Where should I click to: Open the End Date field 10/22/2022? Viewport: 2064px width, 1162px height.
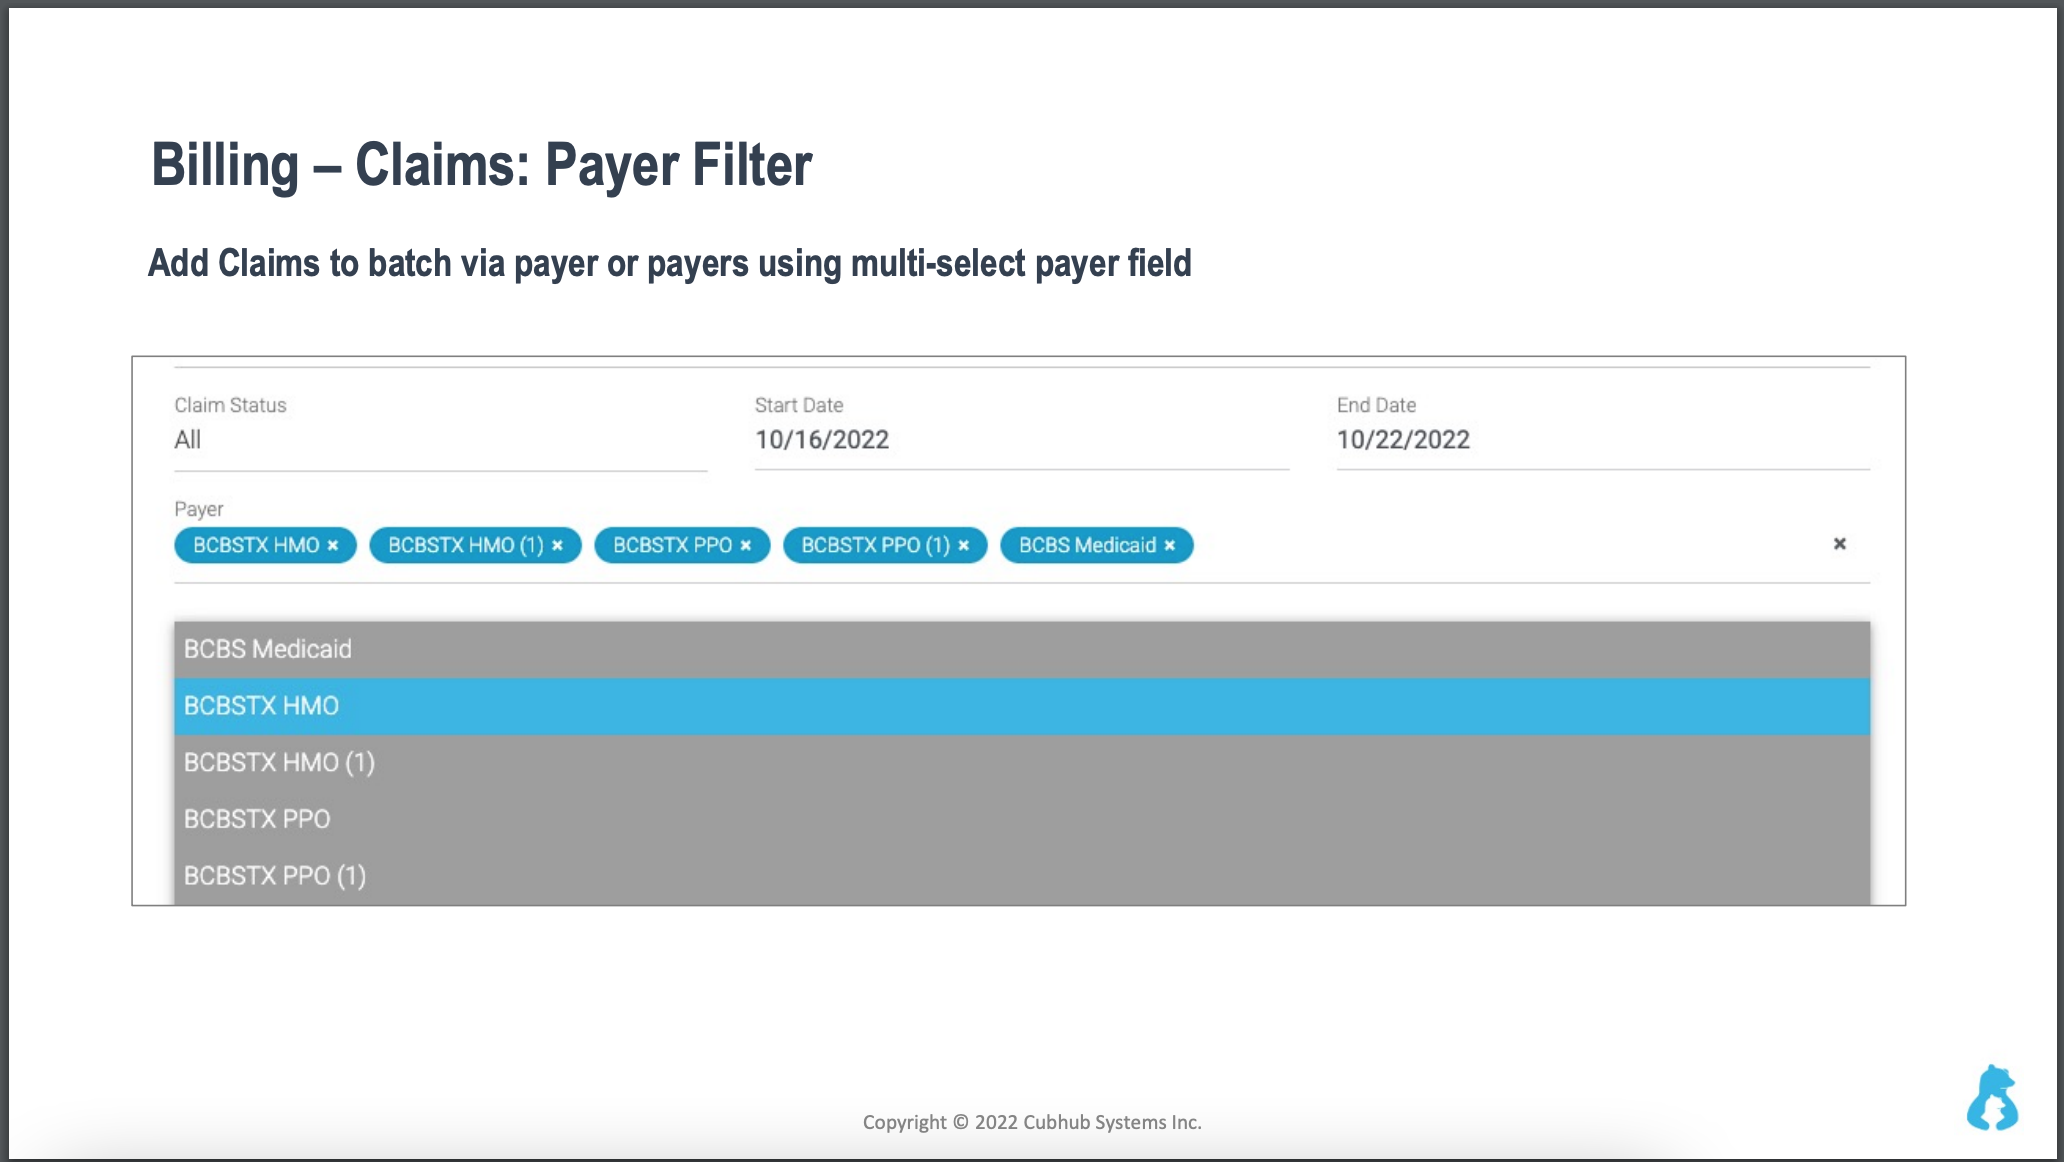click(x=1603, y=440)
